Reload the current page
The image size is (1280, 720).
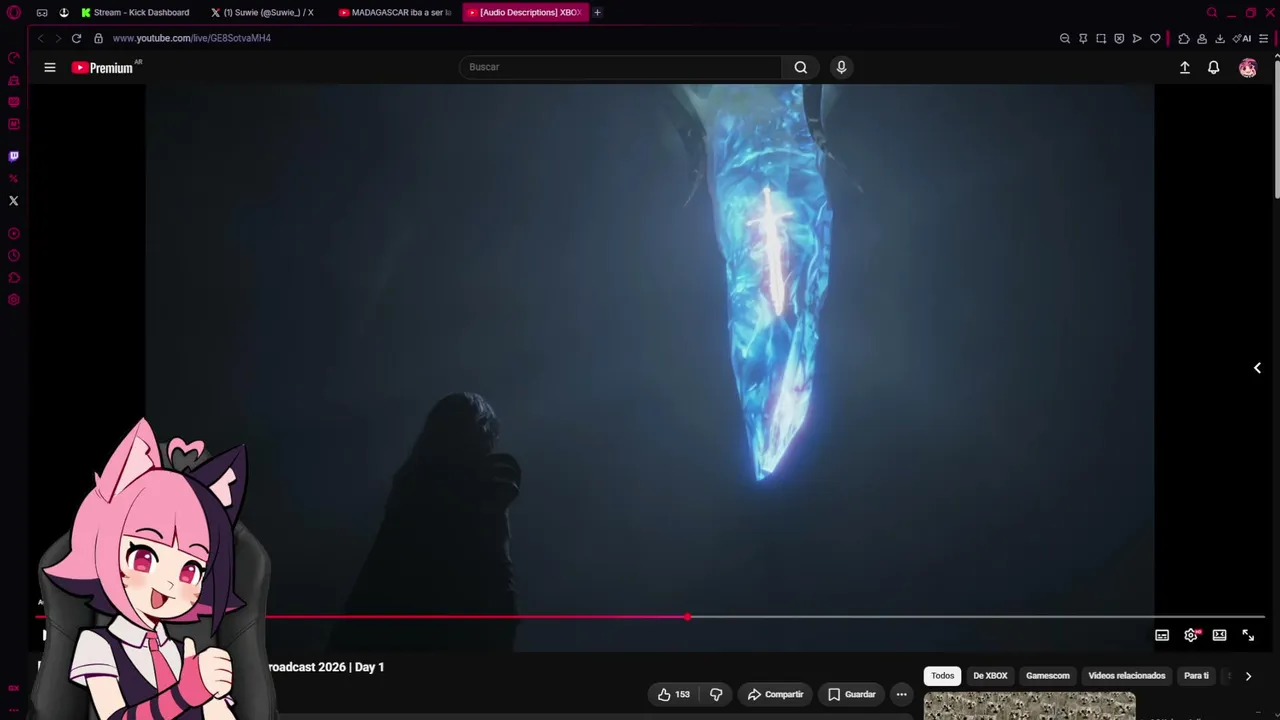(76, 38)
